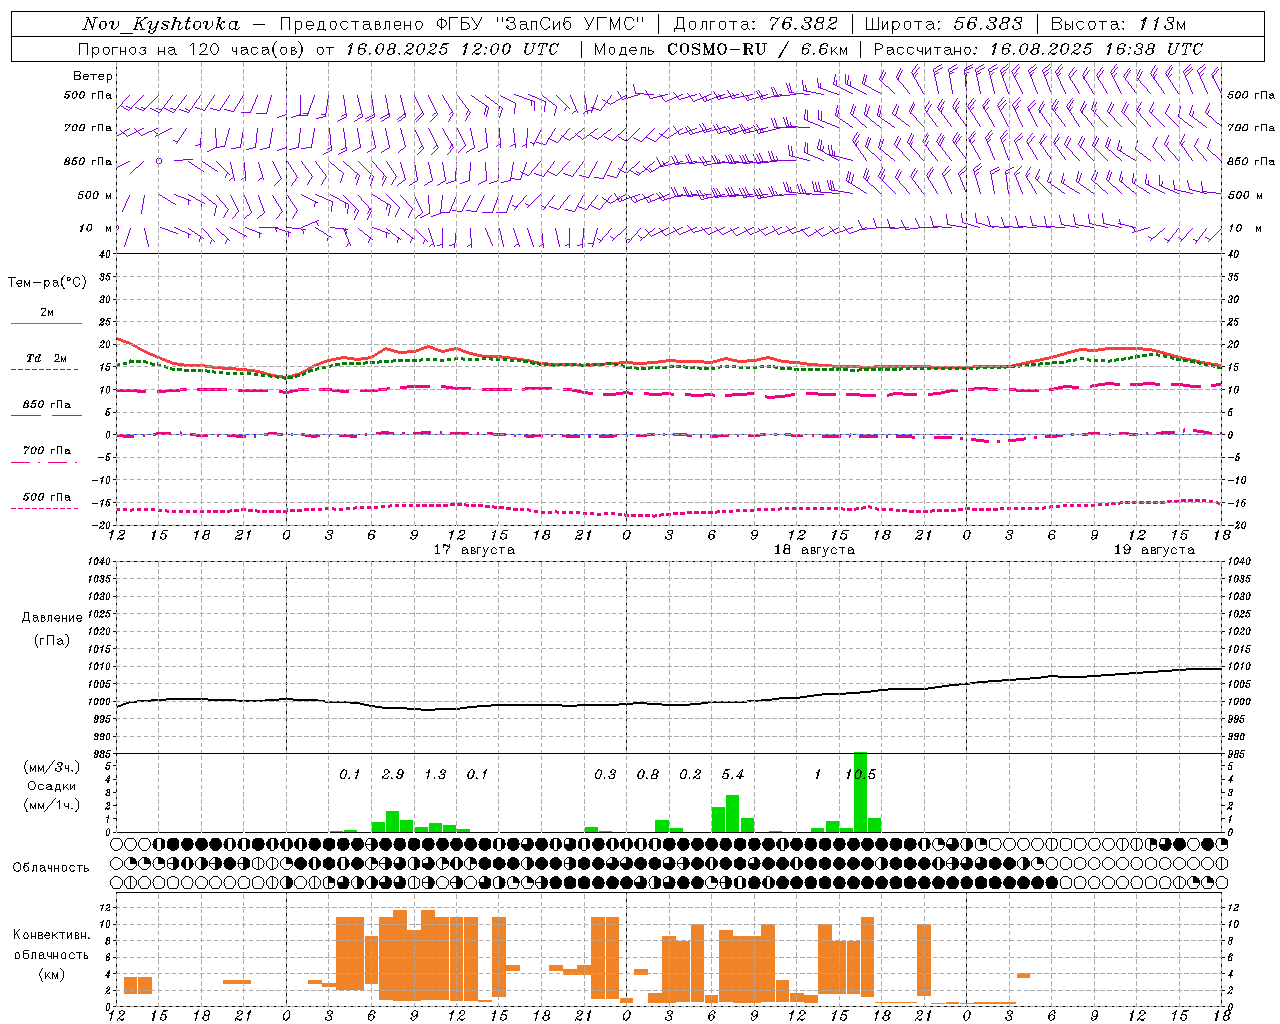Image resolution: width=1280 pixels, height=1024 pixels.
Task: Select the 18 августа date label
Action: tap(814, 550)
